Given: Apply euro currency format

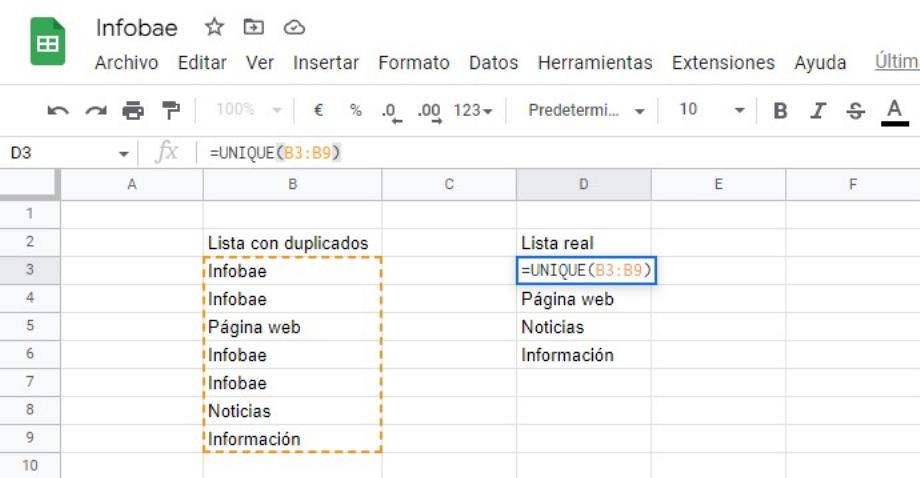Looking at the screenshot, I should click(x=319, y=110).
